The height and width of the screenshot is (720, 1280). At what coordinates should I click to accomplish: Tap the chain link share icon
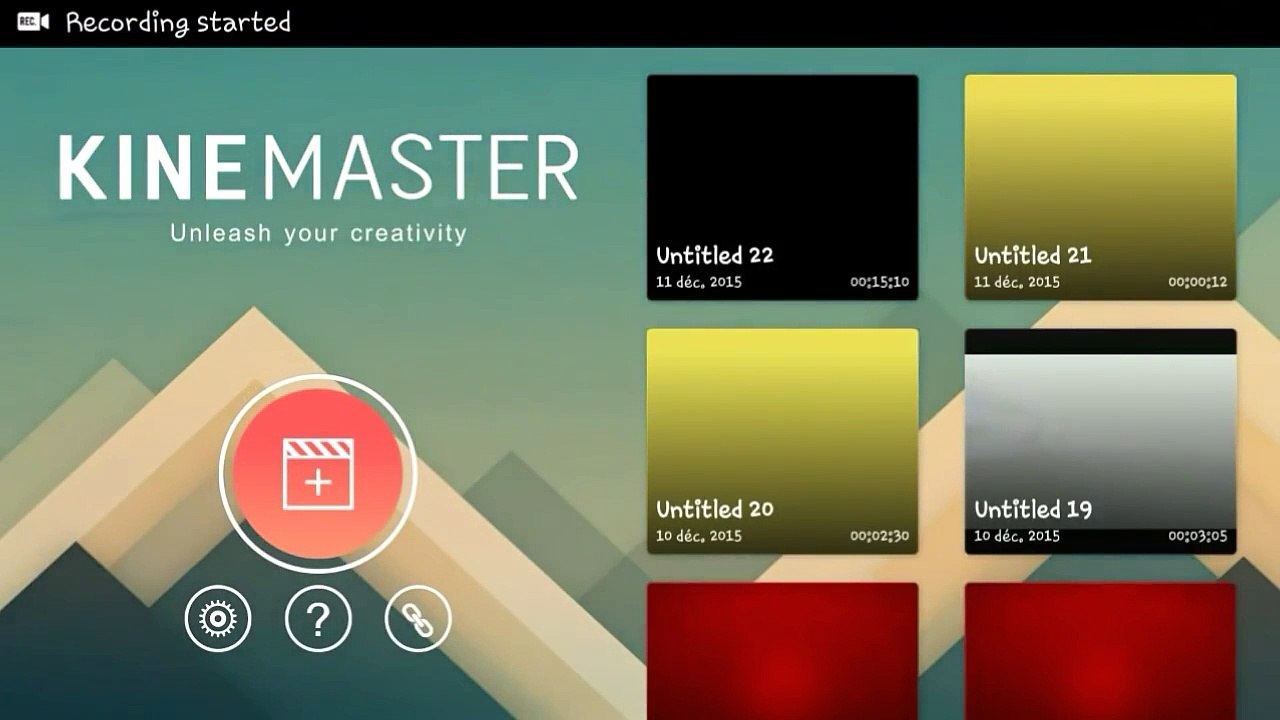418,620
